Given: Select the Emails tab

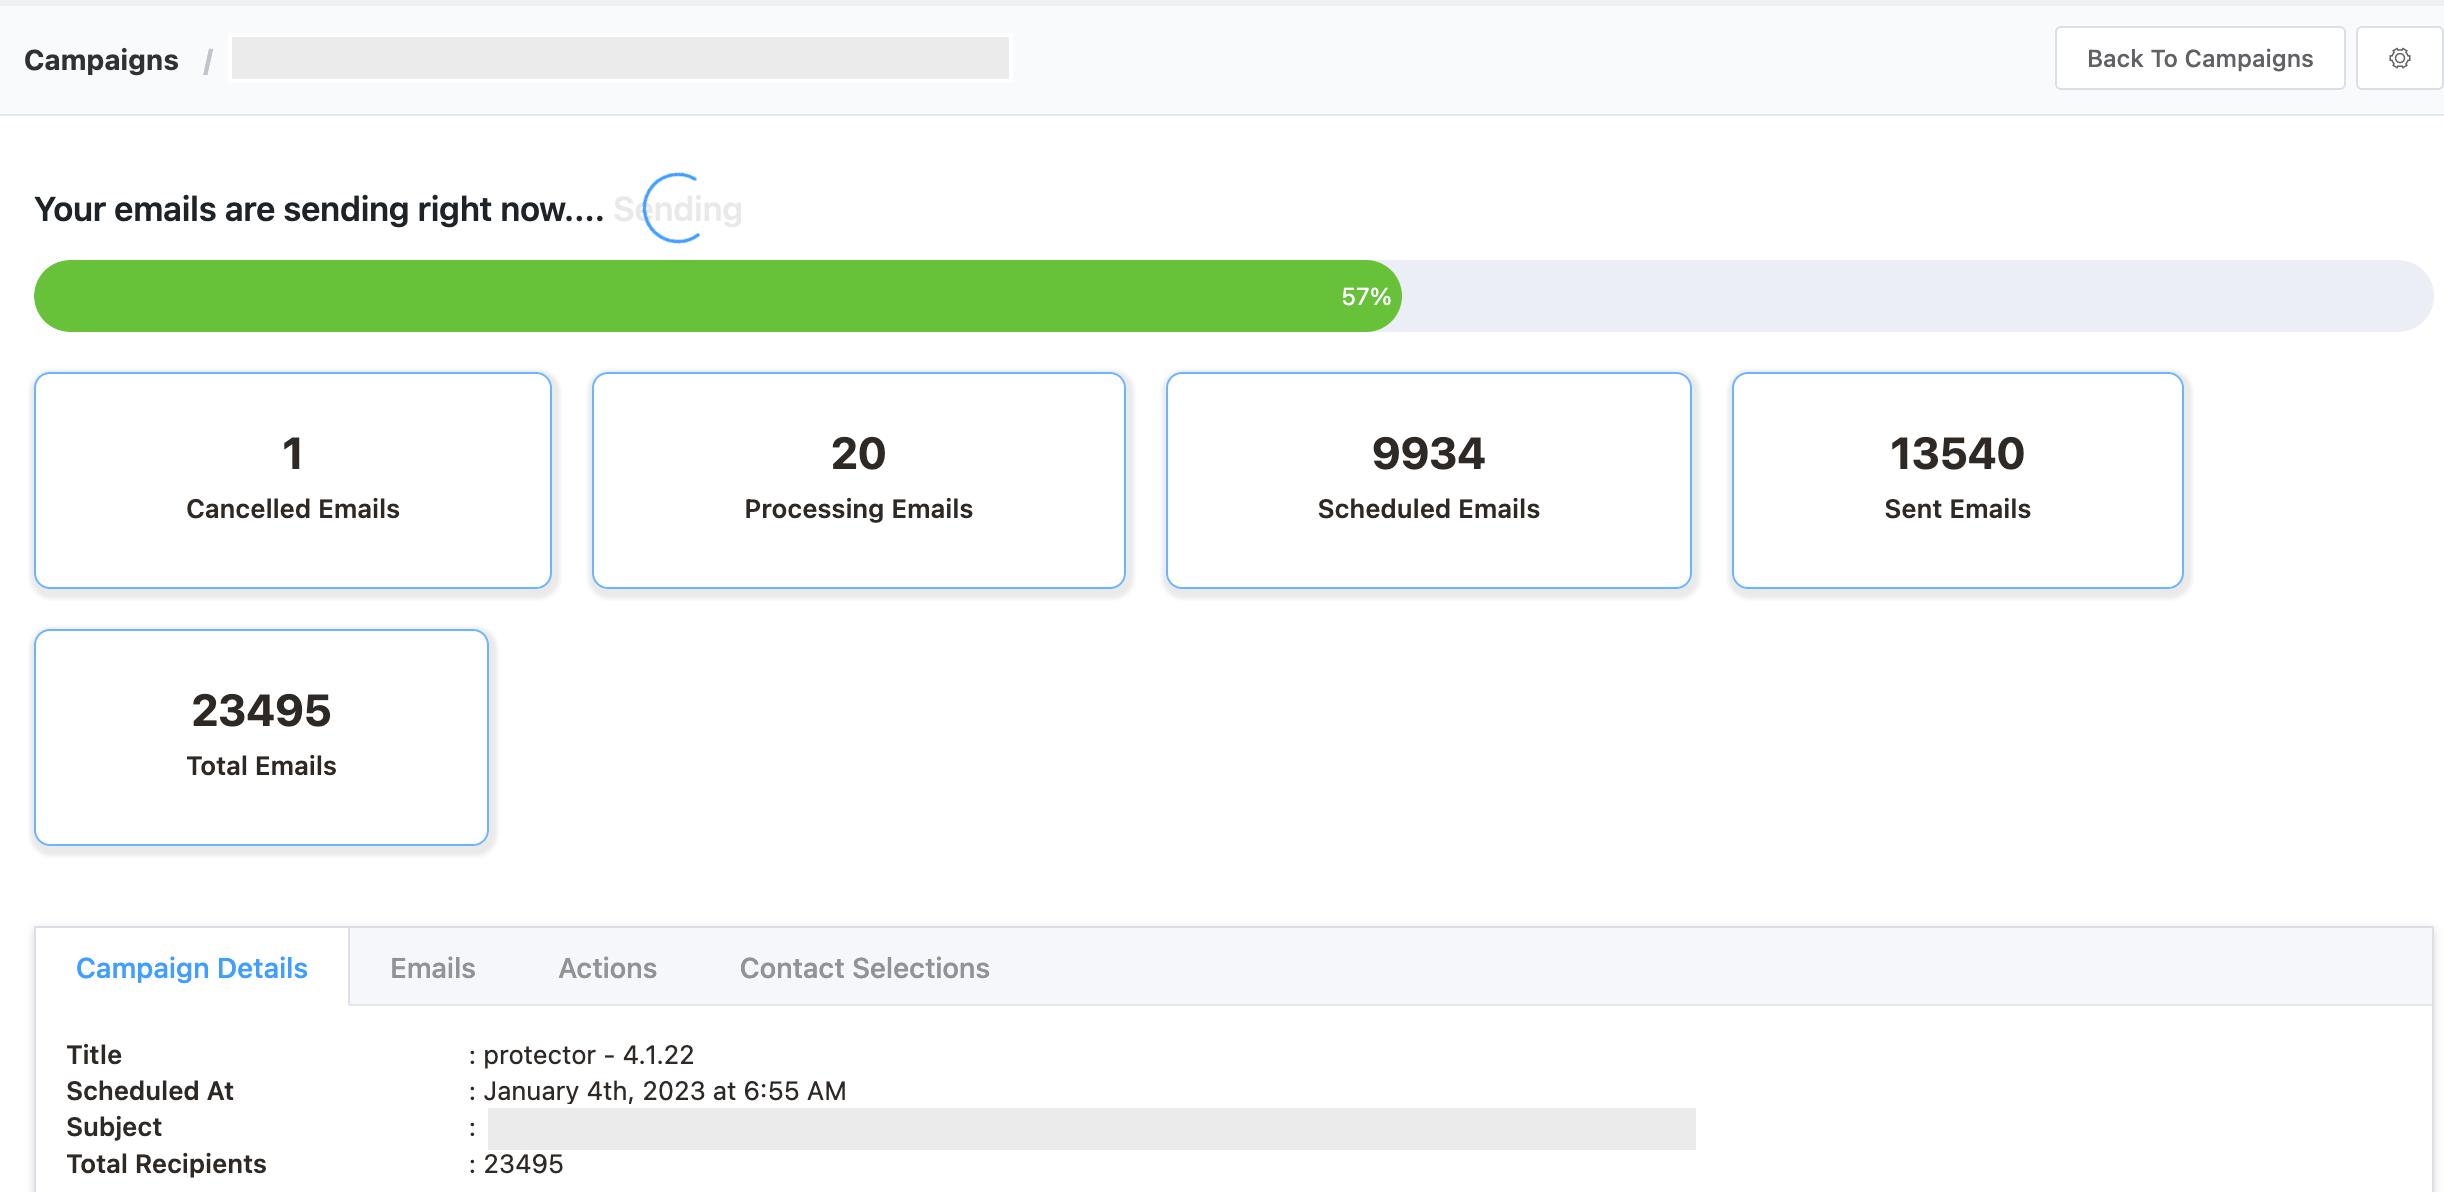Looking at the screenshot, I should [x=432, y=968].
